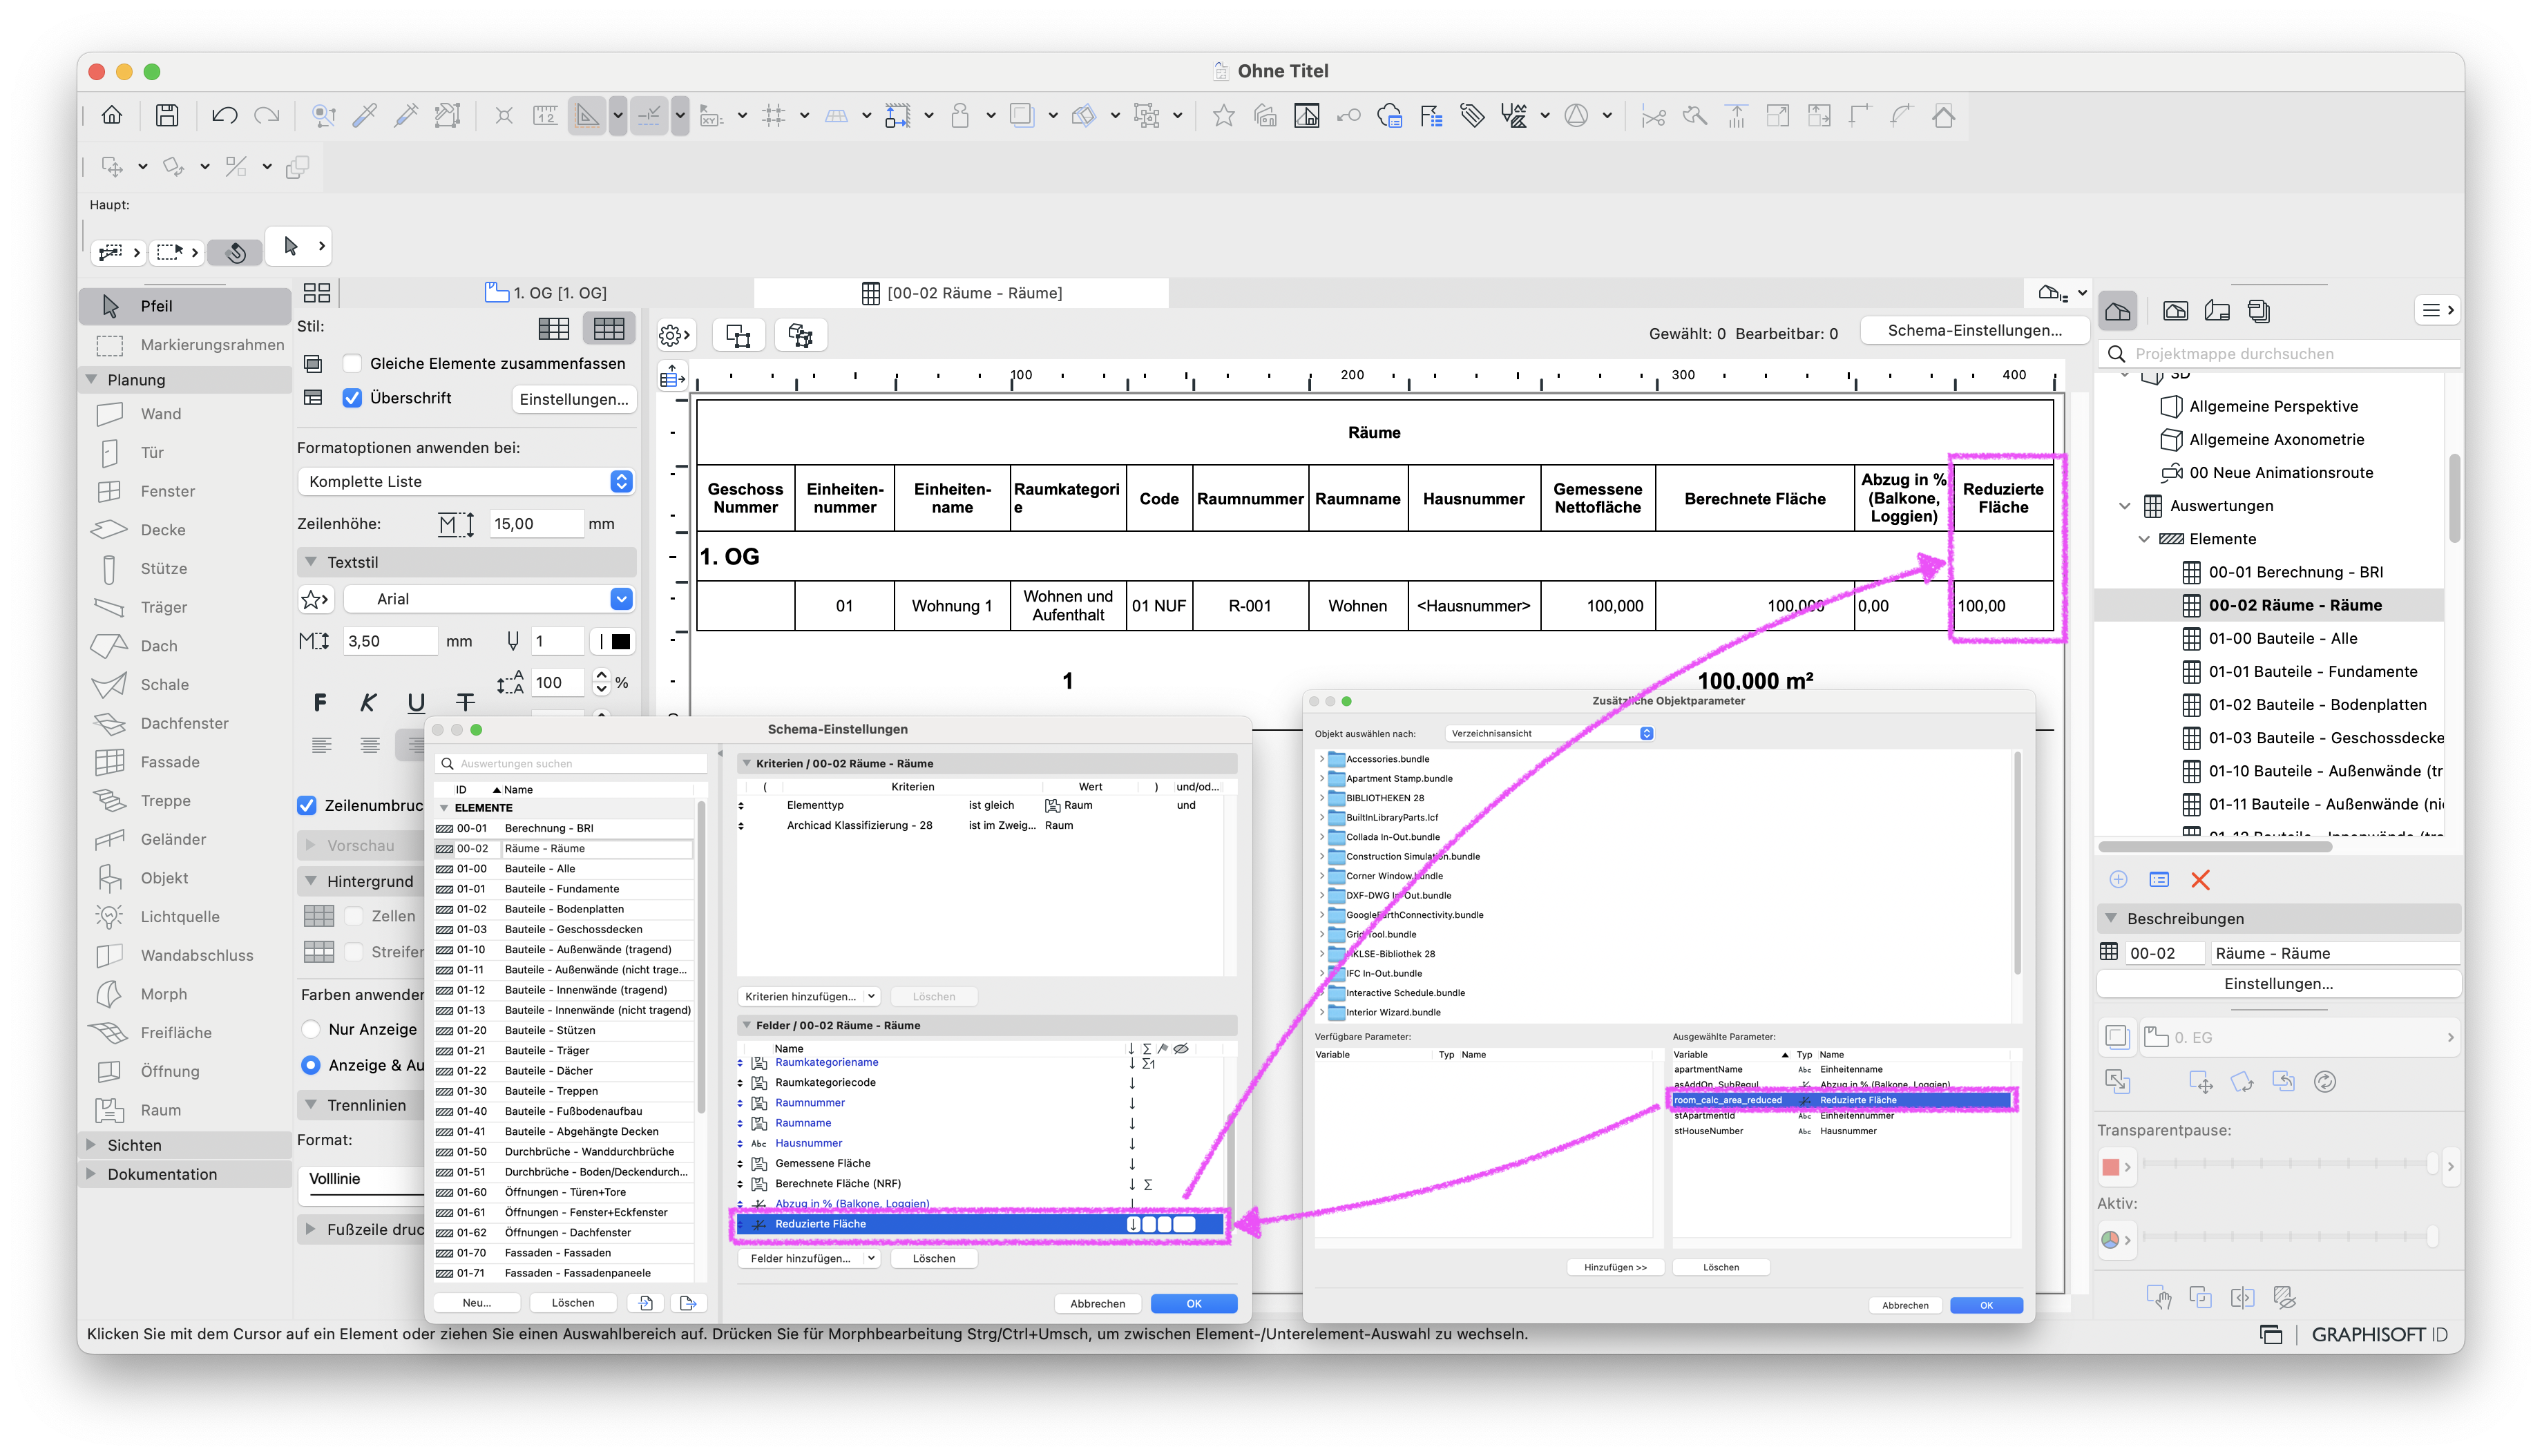Select the Anzeige & Ausgabe radio button
The image size is (2542, 1456).
[311, 1066]
